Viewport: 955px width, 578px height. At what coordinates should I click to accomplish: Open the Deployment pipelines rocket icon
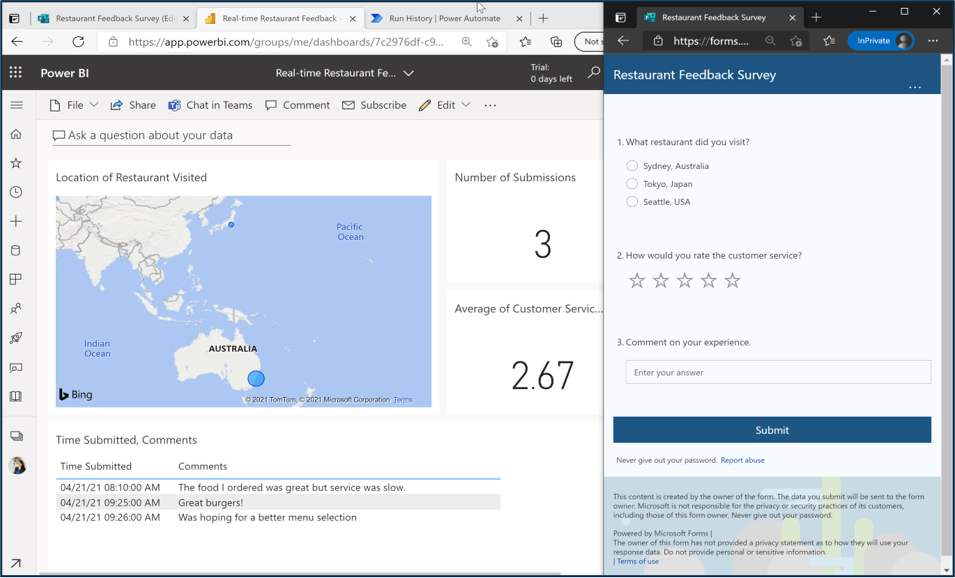point(16,338)
